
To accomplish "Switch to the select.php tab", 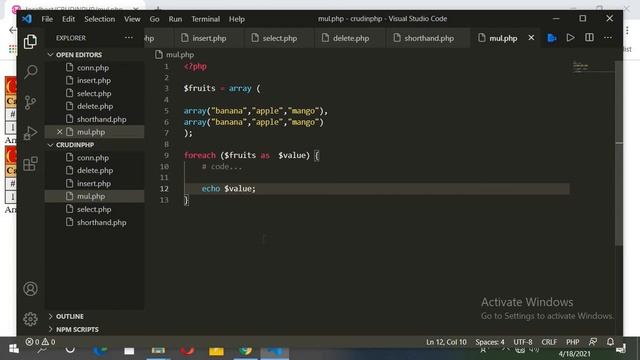I will pos(279,38).
